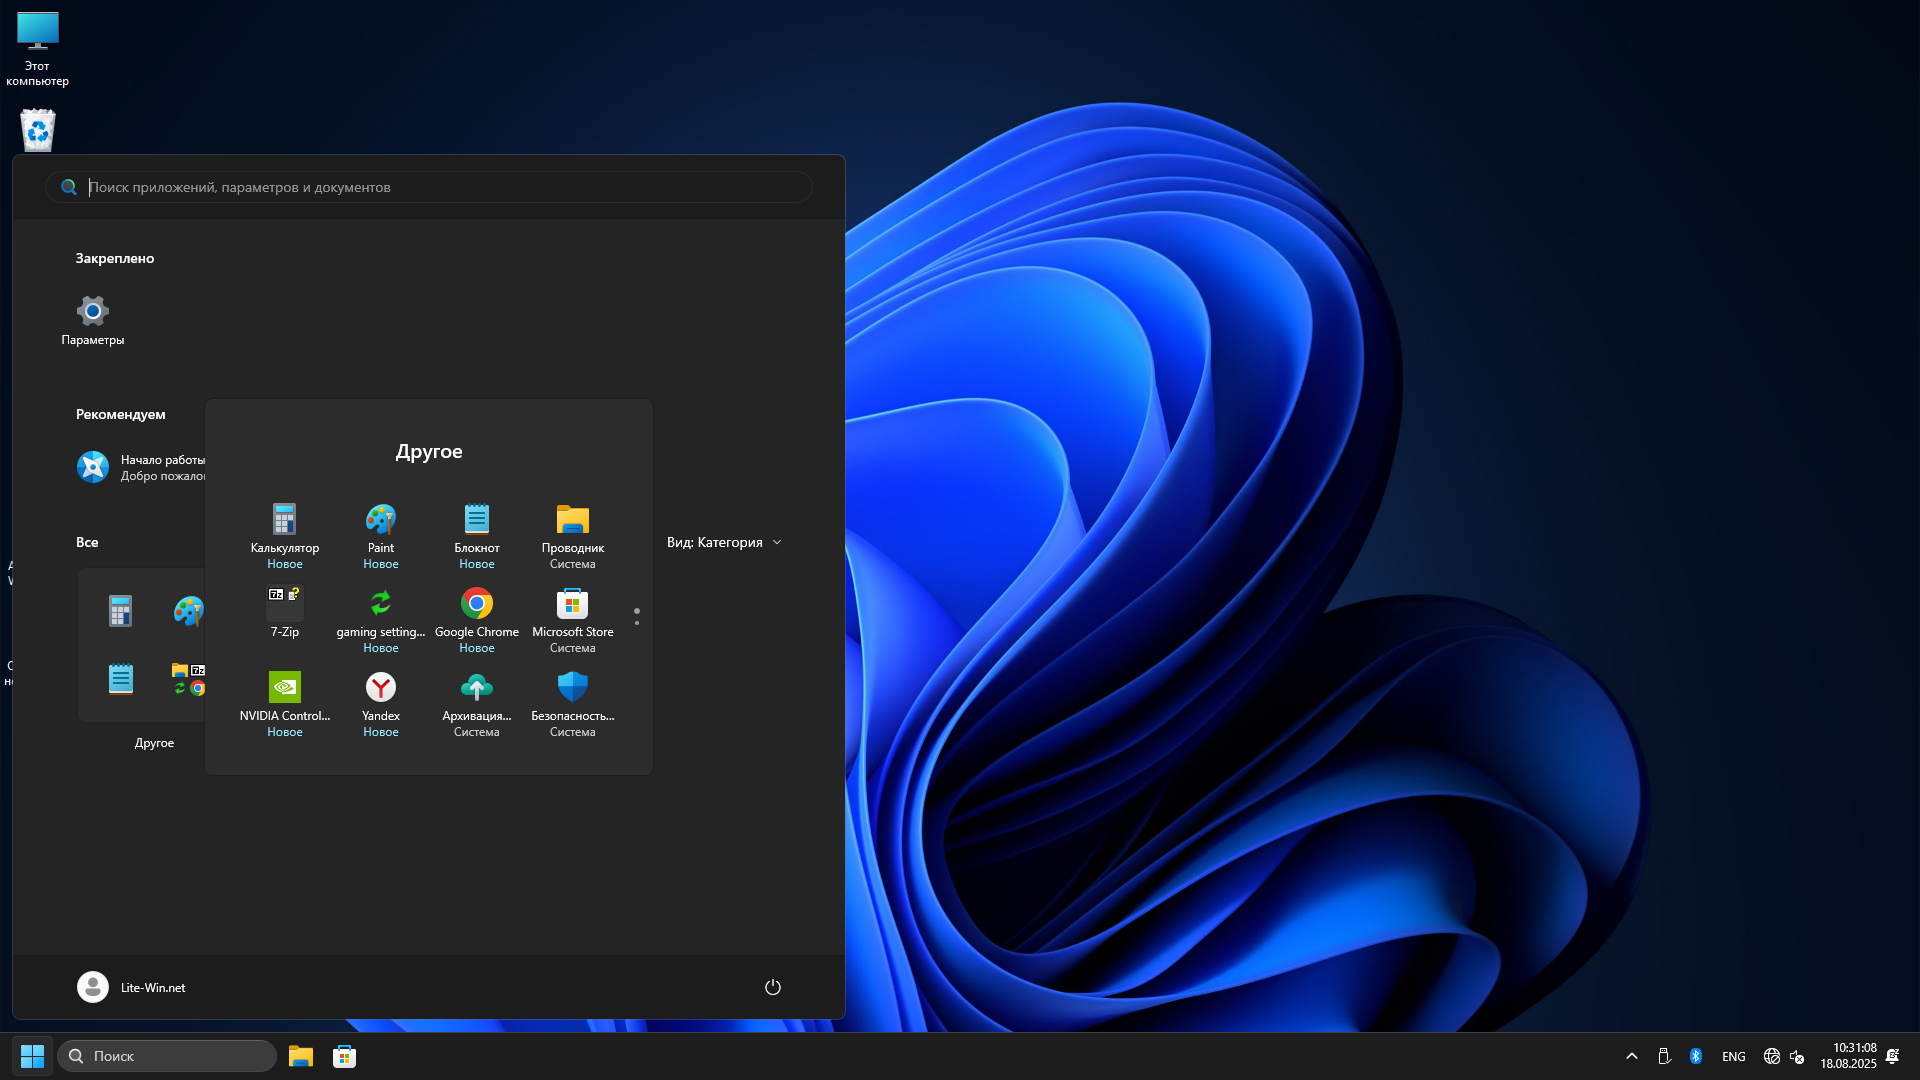Show hidden system tray icons

tap(1631, 1056)
